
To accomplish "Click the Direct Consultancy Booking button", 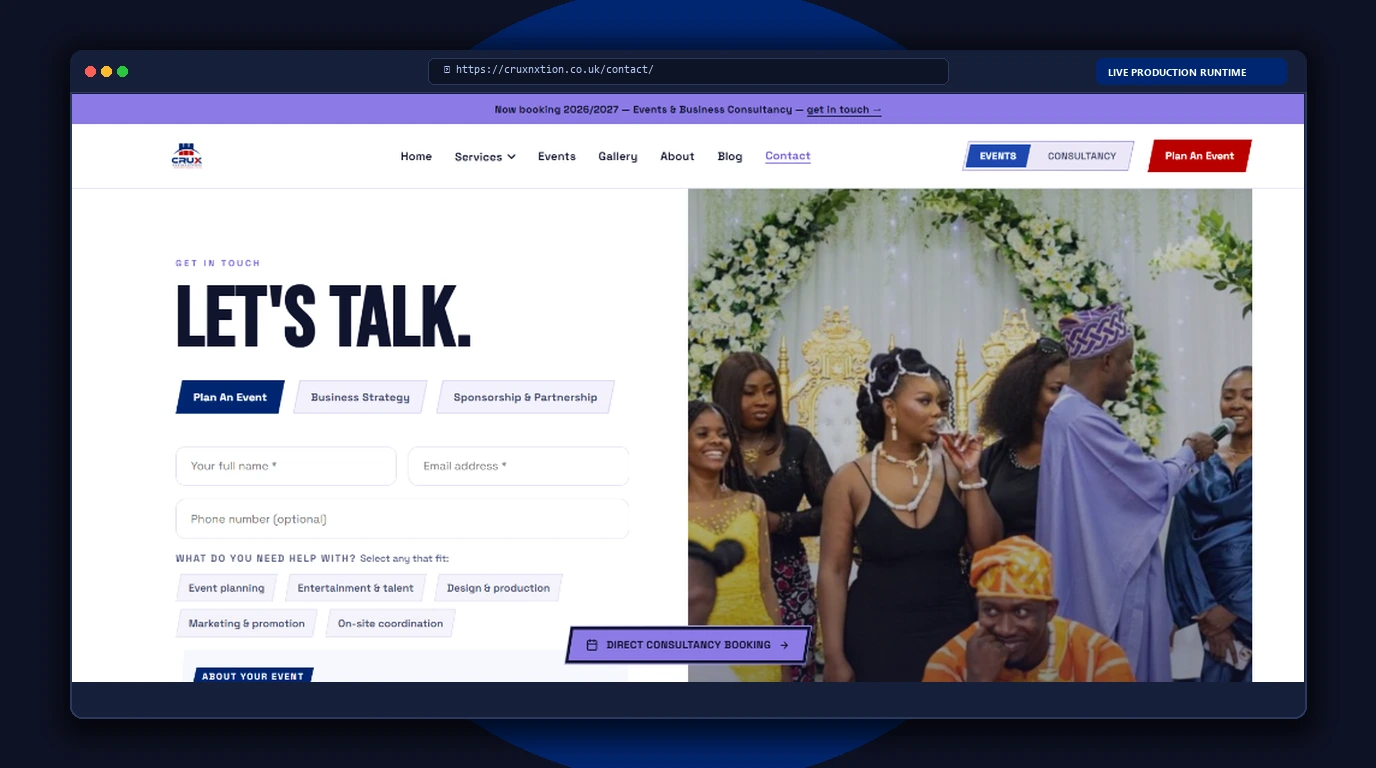I will click(688, 645).
